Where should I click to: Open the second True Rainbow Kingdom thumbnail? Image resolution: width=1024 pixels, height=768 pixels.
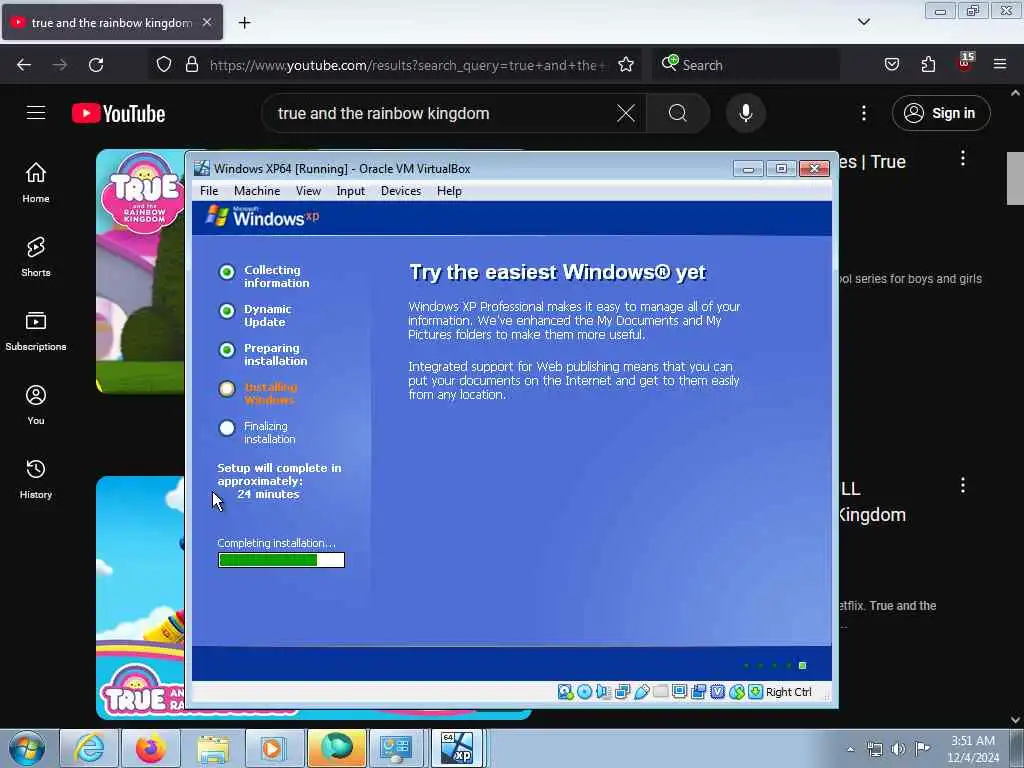coord(140,598)
